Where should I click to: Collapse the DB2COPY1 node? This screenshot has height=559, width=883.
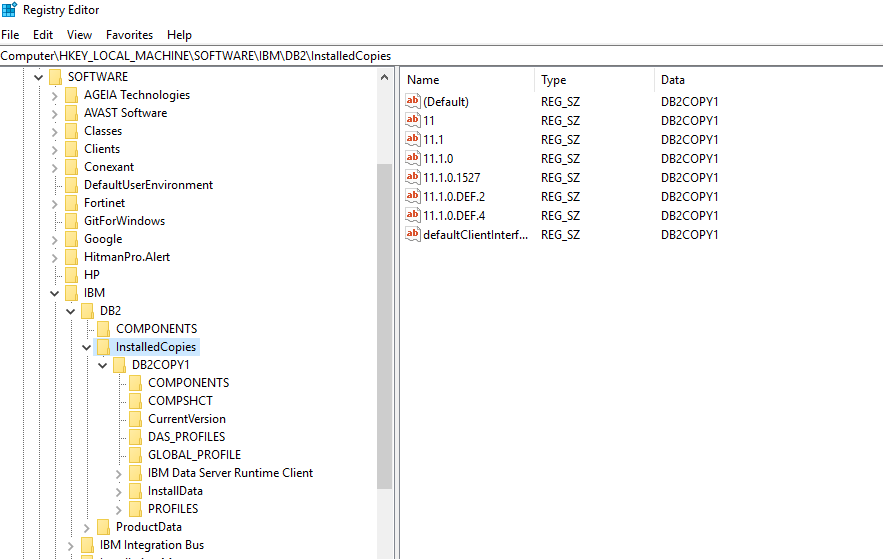coord(102,365)
